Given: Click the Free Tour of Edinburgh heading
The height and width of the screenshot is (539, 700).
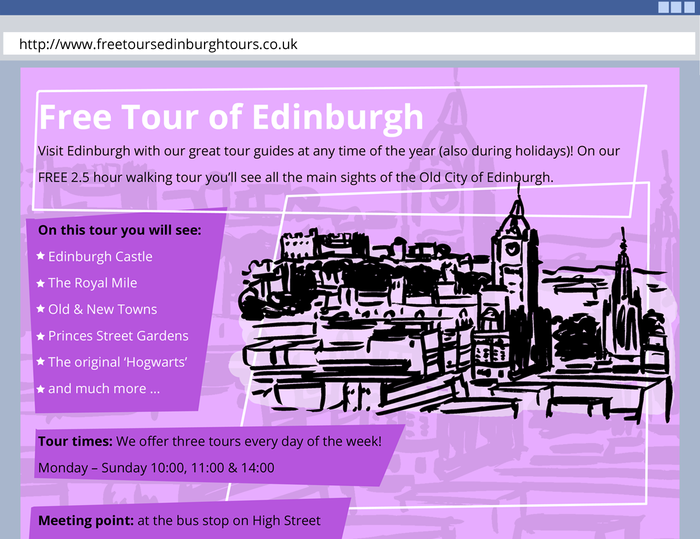Looking at the screenshot, I should pos(231,117).
